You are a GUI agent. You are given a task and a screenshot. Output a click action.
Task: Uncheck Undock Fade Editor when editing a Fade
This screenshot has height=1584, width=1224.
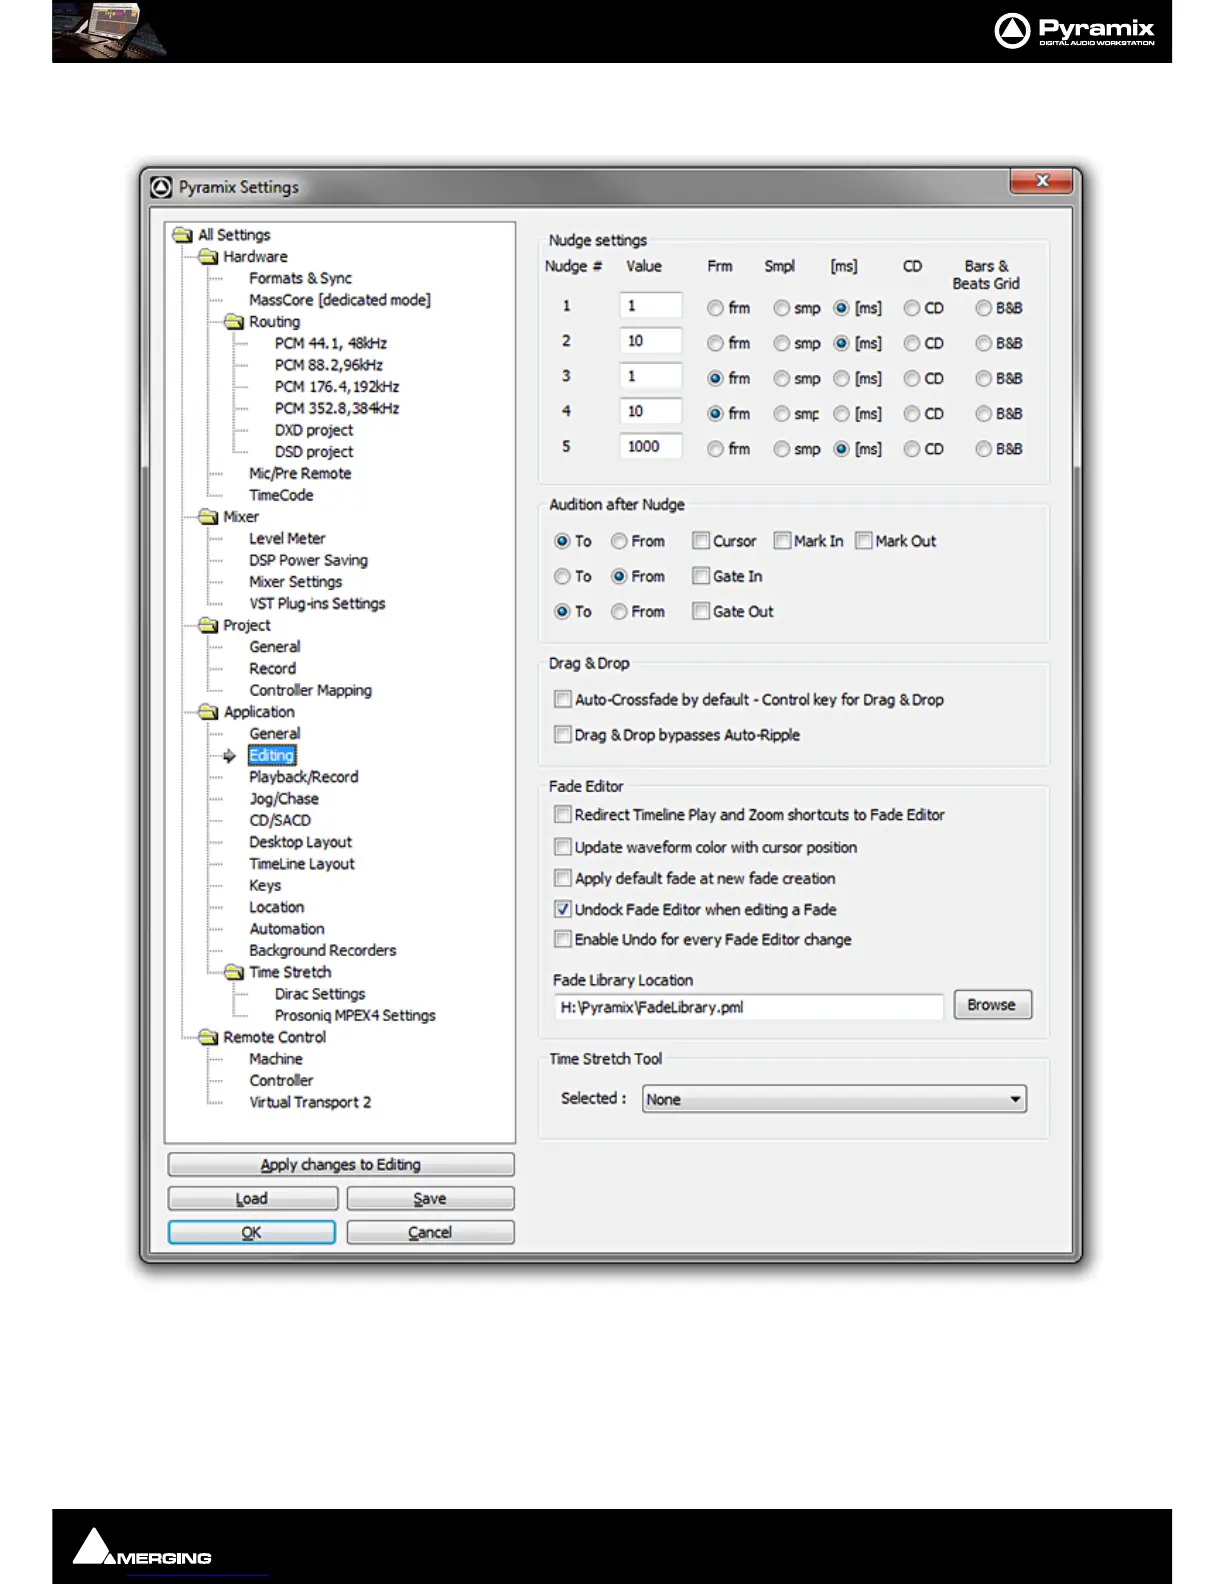[563, 909]
